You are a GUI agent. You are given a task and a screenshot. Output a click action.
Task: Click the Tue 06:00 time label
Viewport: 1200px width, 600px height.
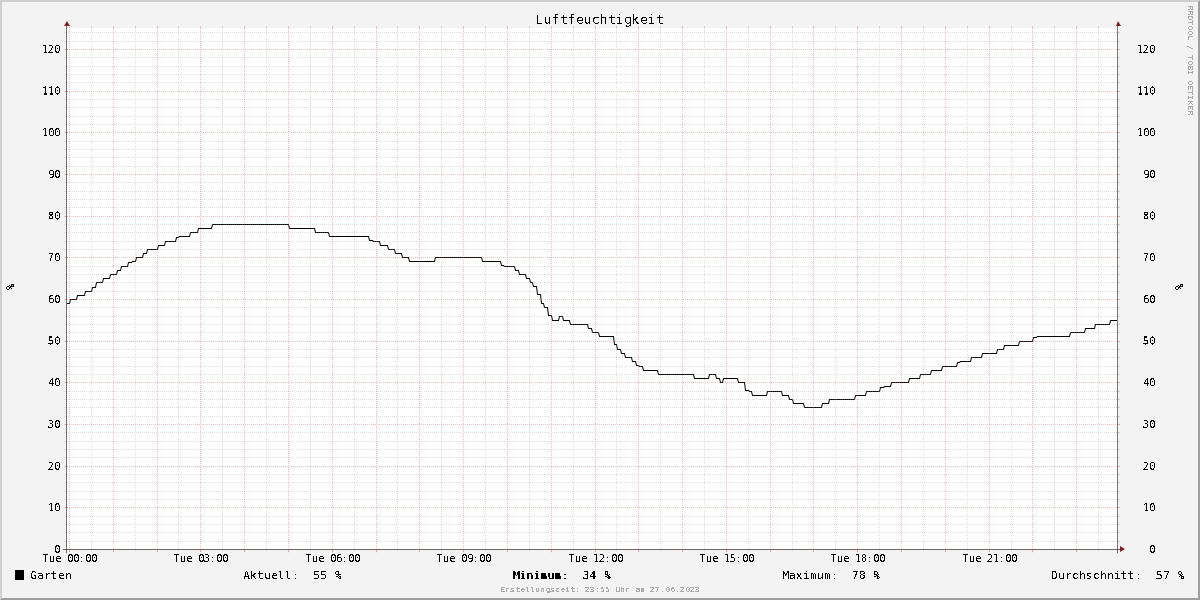(x=333, y=558)
